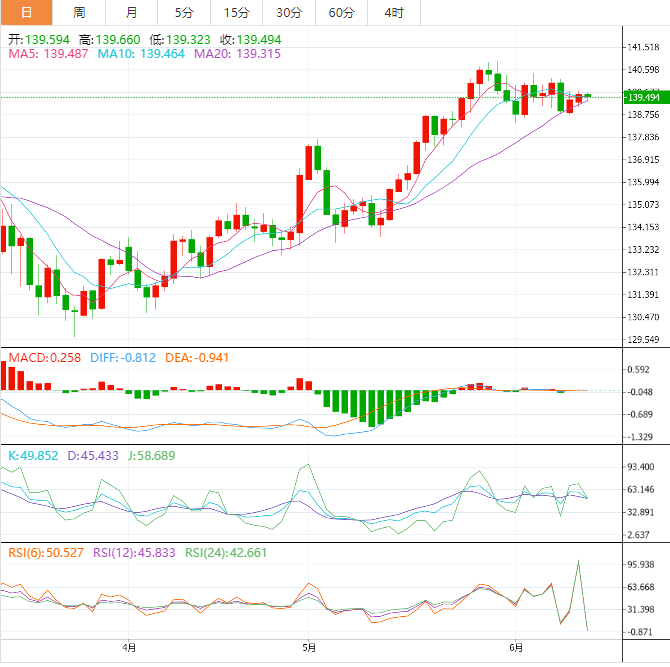The image size is (670, 667).
Task: Switch to the 日 (daily) chart tab
Action: tap(26, 13)
